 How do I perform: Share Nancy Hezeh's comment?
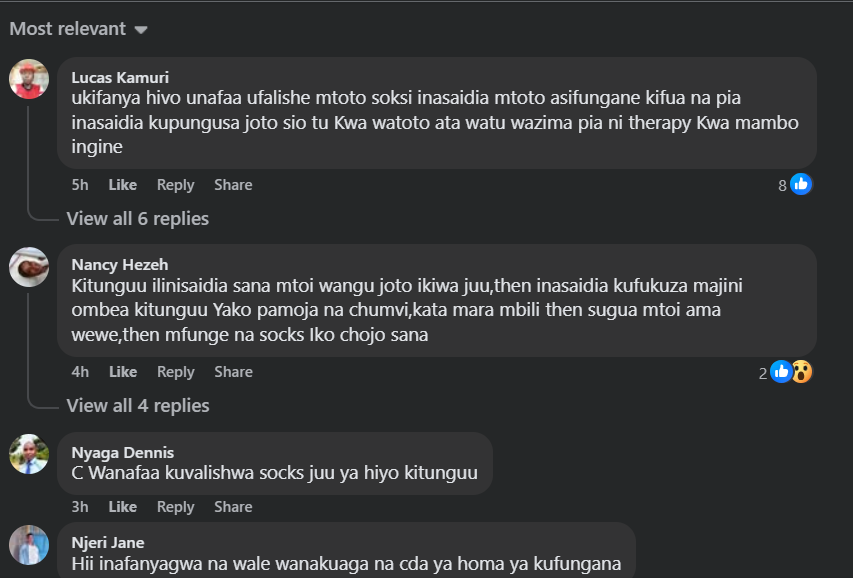click(x=233, y=372)
